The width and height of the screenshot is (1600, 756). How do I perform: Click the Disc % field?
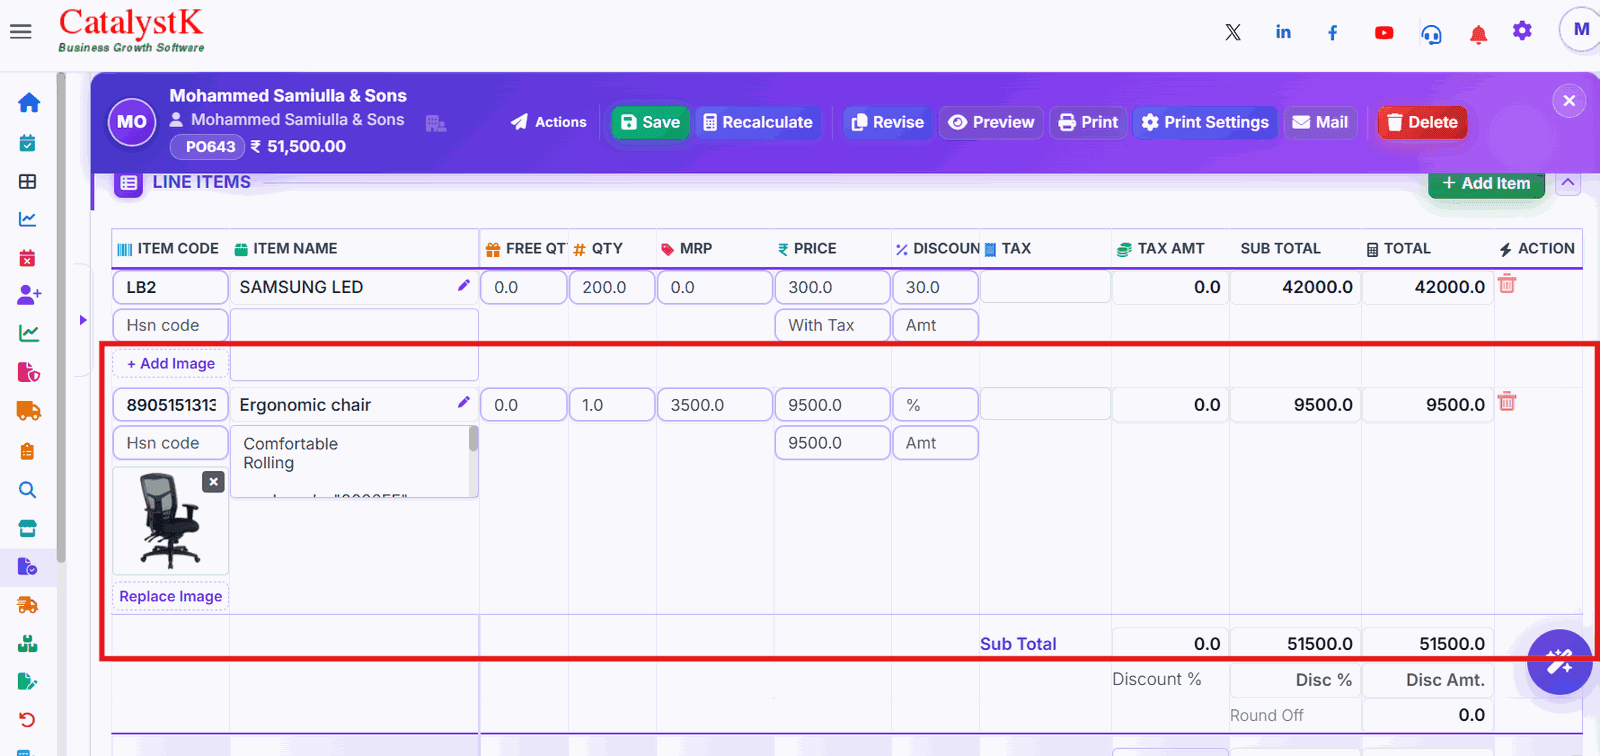[1296, 680]
